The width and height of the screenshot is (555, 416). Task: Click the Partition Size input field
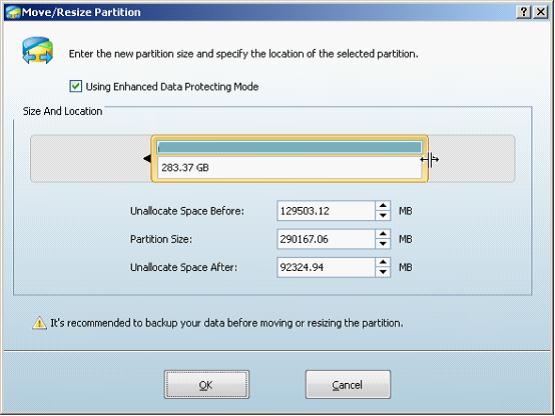(326, 239)
